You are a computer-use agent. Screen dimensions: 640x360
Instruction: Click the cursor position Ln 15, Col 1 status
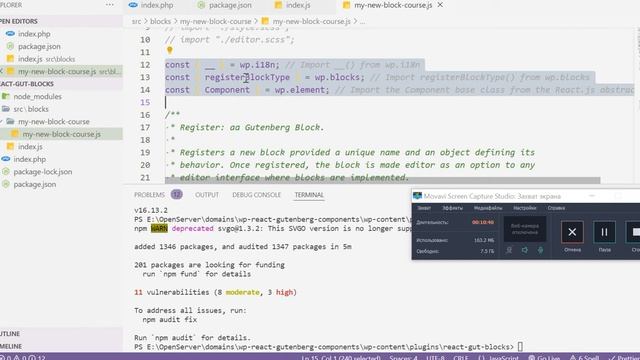pyautogui.click(x=341, y=358)
